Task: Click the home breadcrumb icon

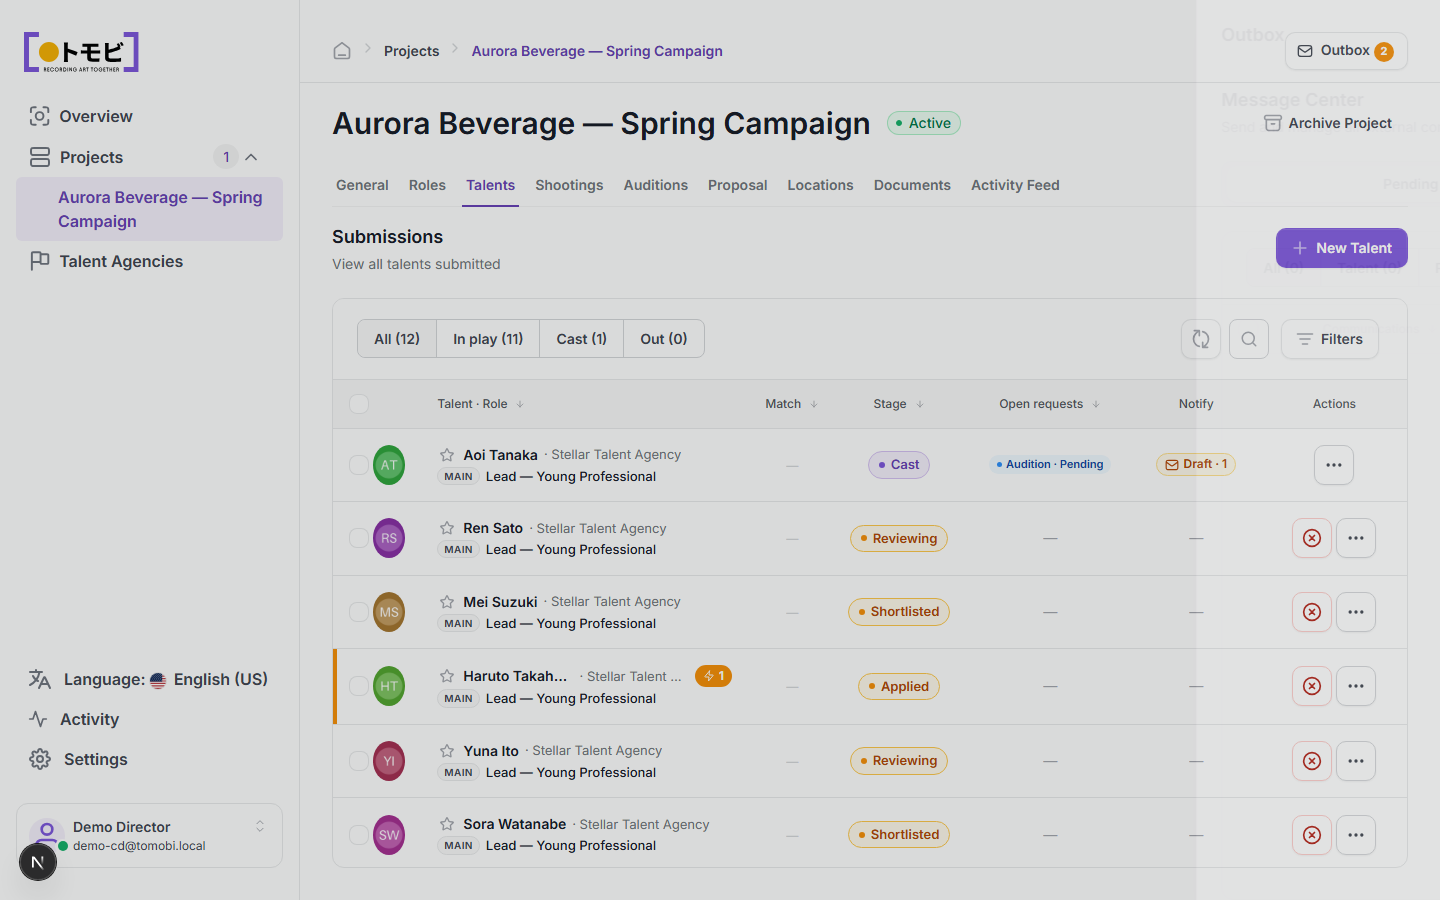Action: click(x=342, y=51)
